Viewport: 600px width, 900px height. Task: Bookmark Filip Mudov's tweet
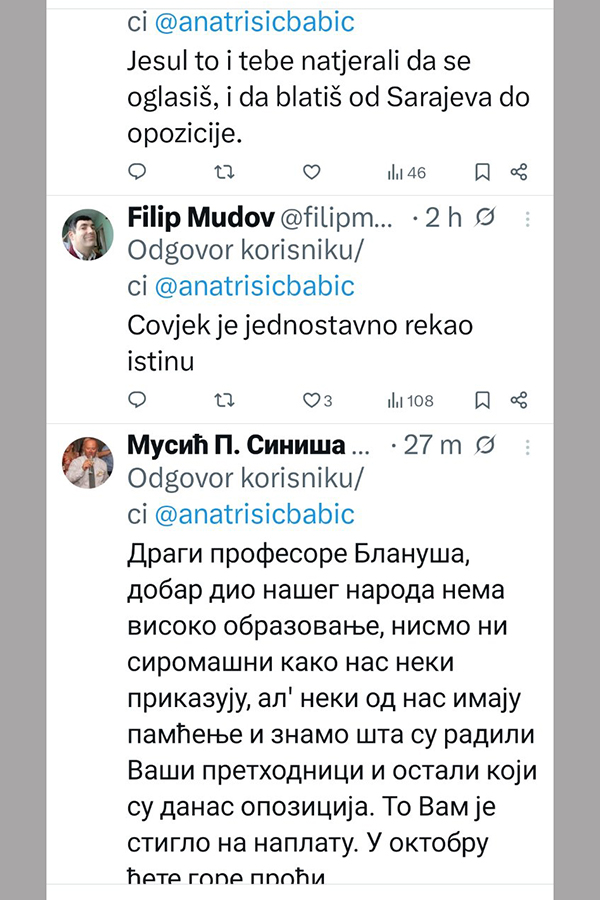482,400
